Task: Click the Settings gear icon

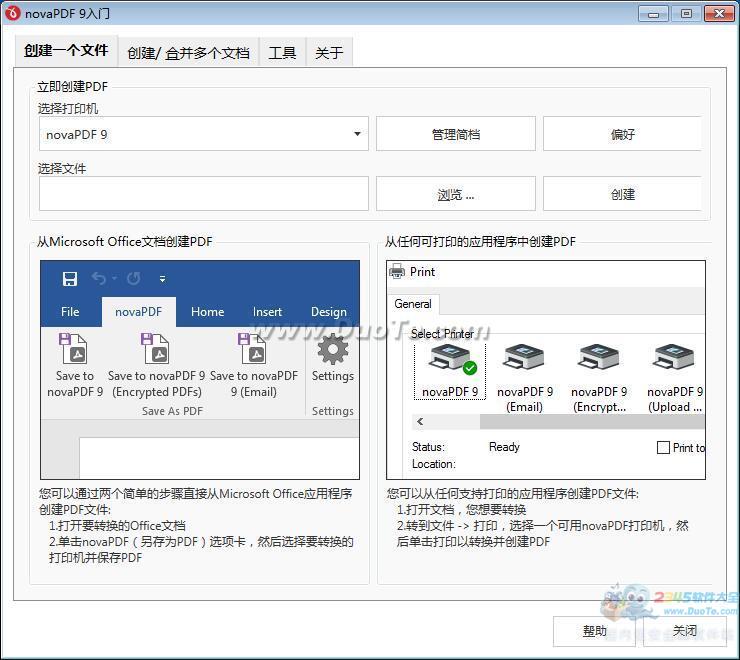Action: tap(333, 349)
